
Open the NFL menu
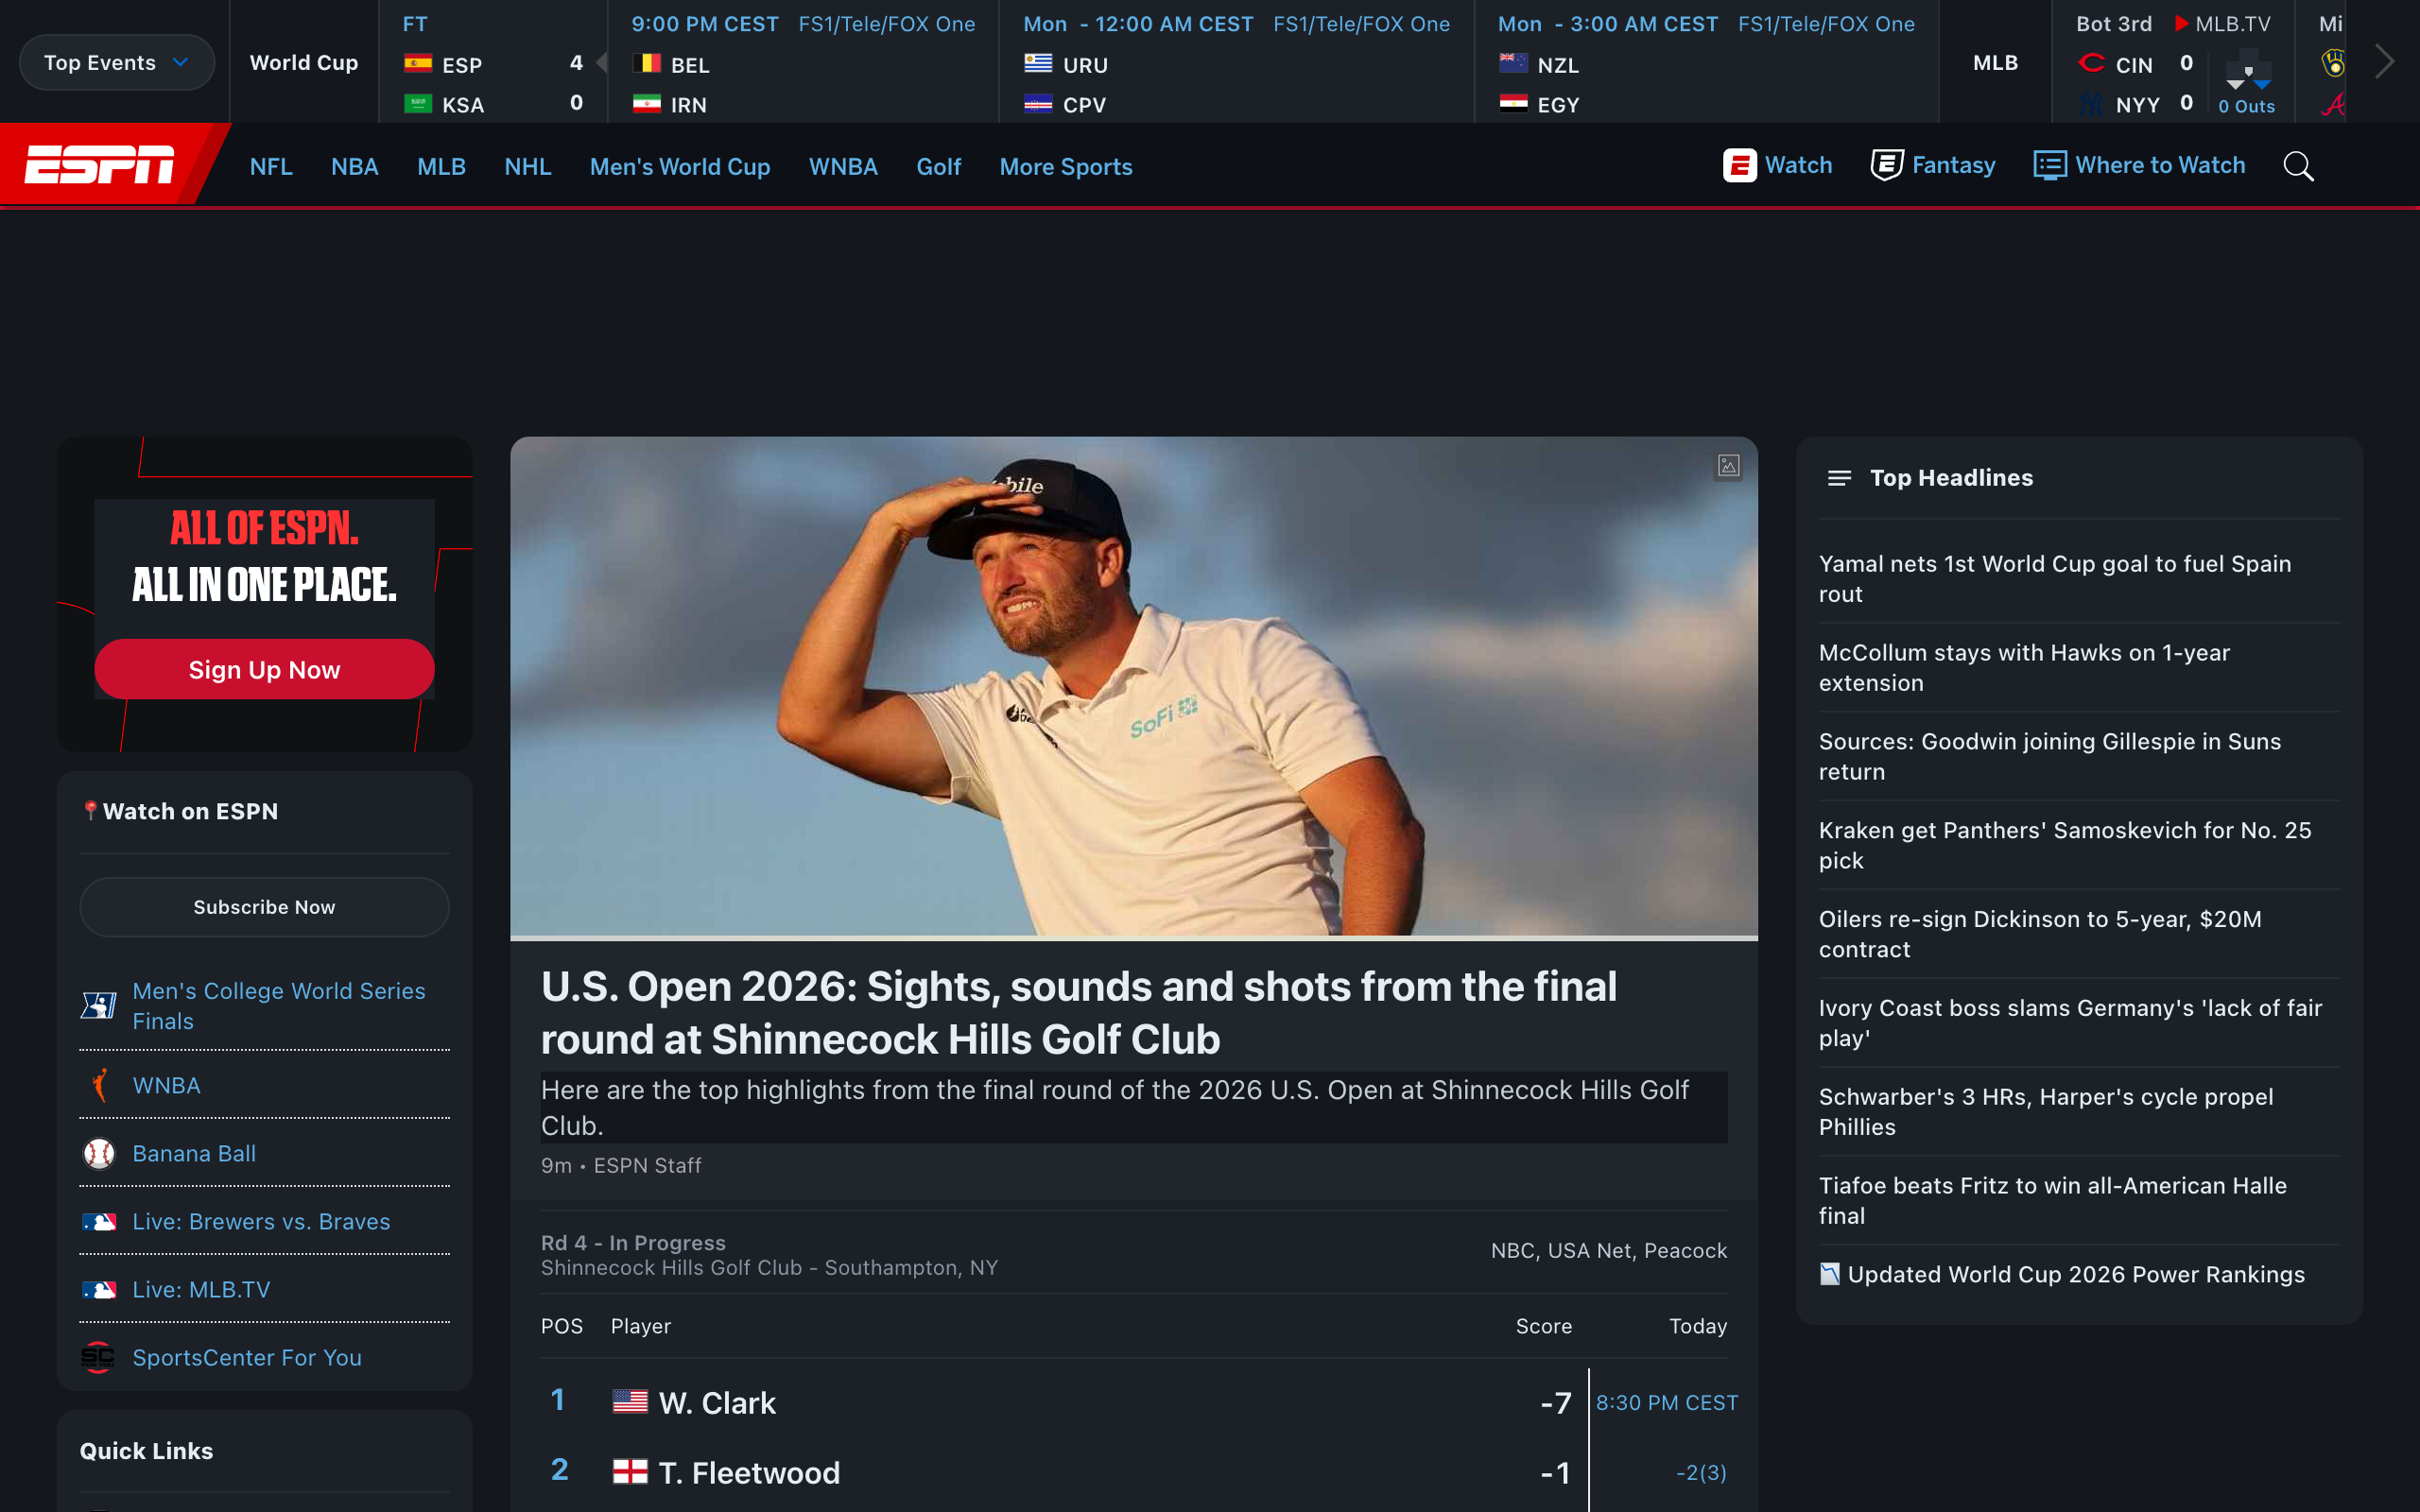pos(271,167)
